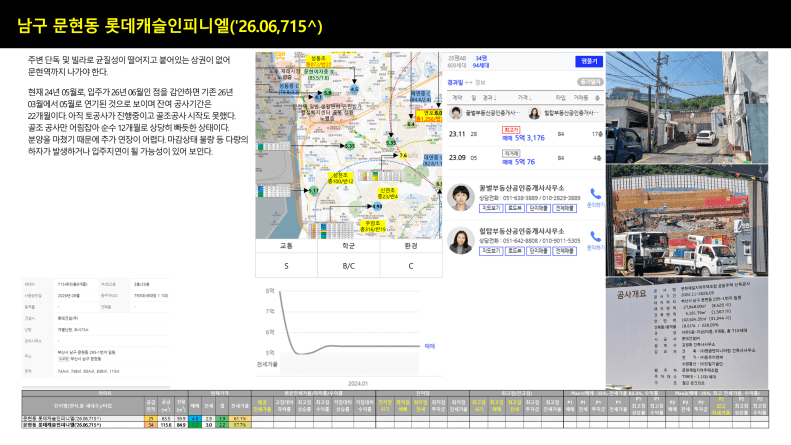Click 전체매물 under 힐탑부동산 office
Image resolution: width=791 pixels, height=445 pixels.
(564, 251)
